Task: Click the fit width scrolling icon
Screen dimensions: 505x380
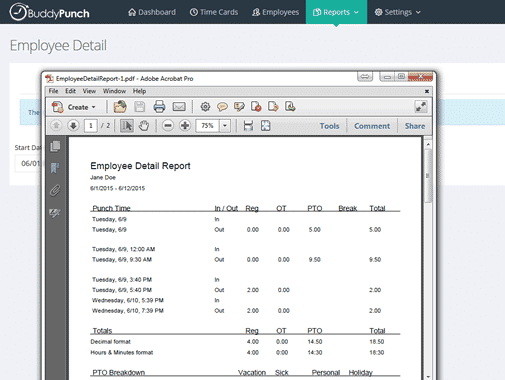Action: [248, 126]
